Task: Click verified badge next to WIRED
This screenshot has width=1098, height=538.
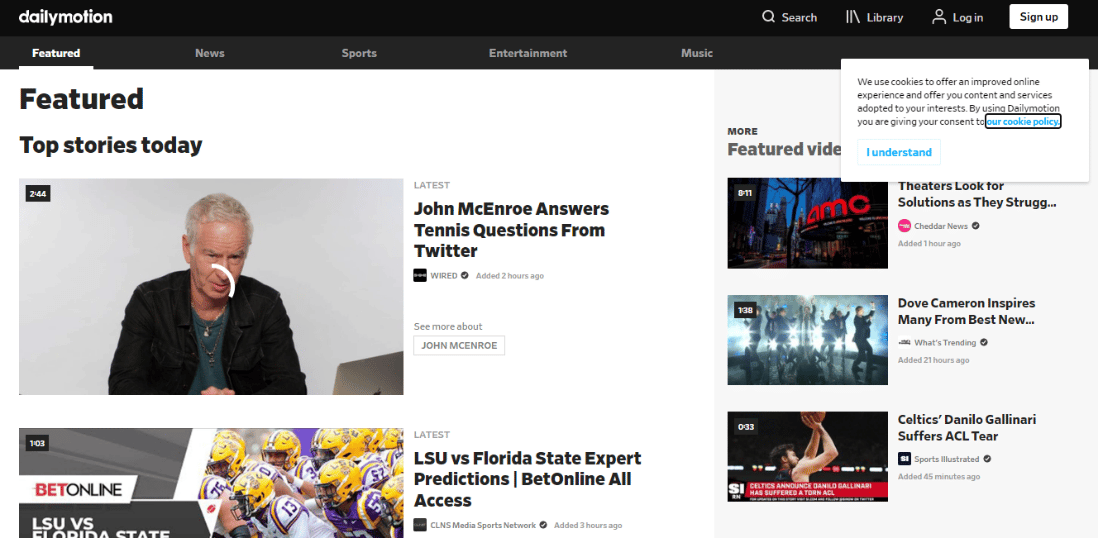Action: click(464, 275)
